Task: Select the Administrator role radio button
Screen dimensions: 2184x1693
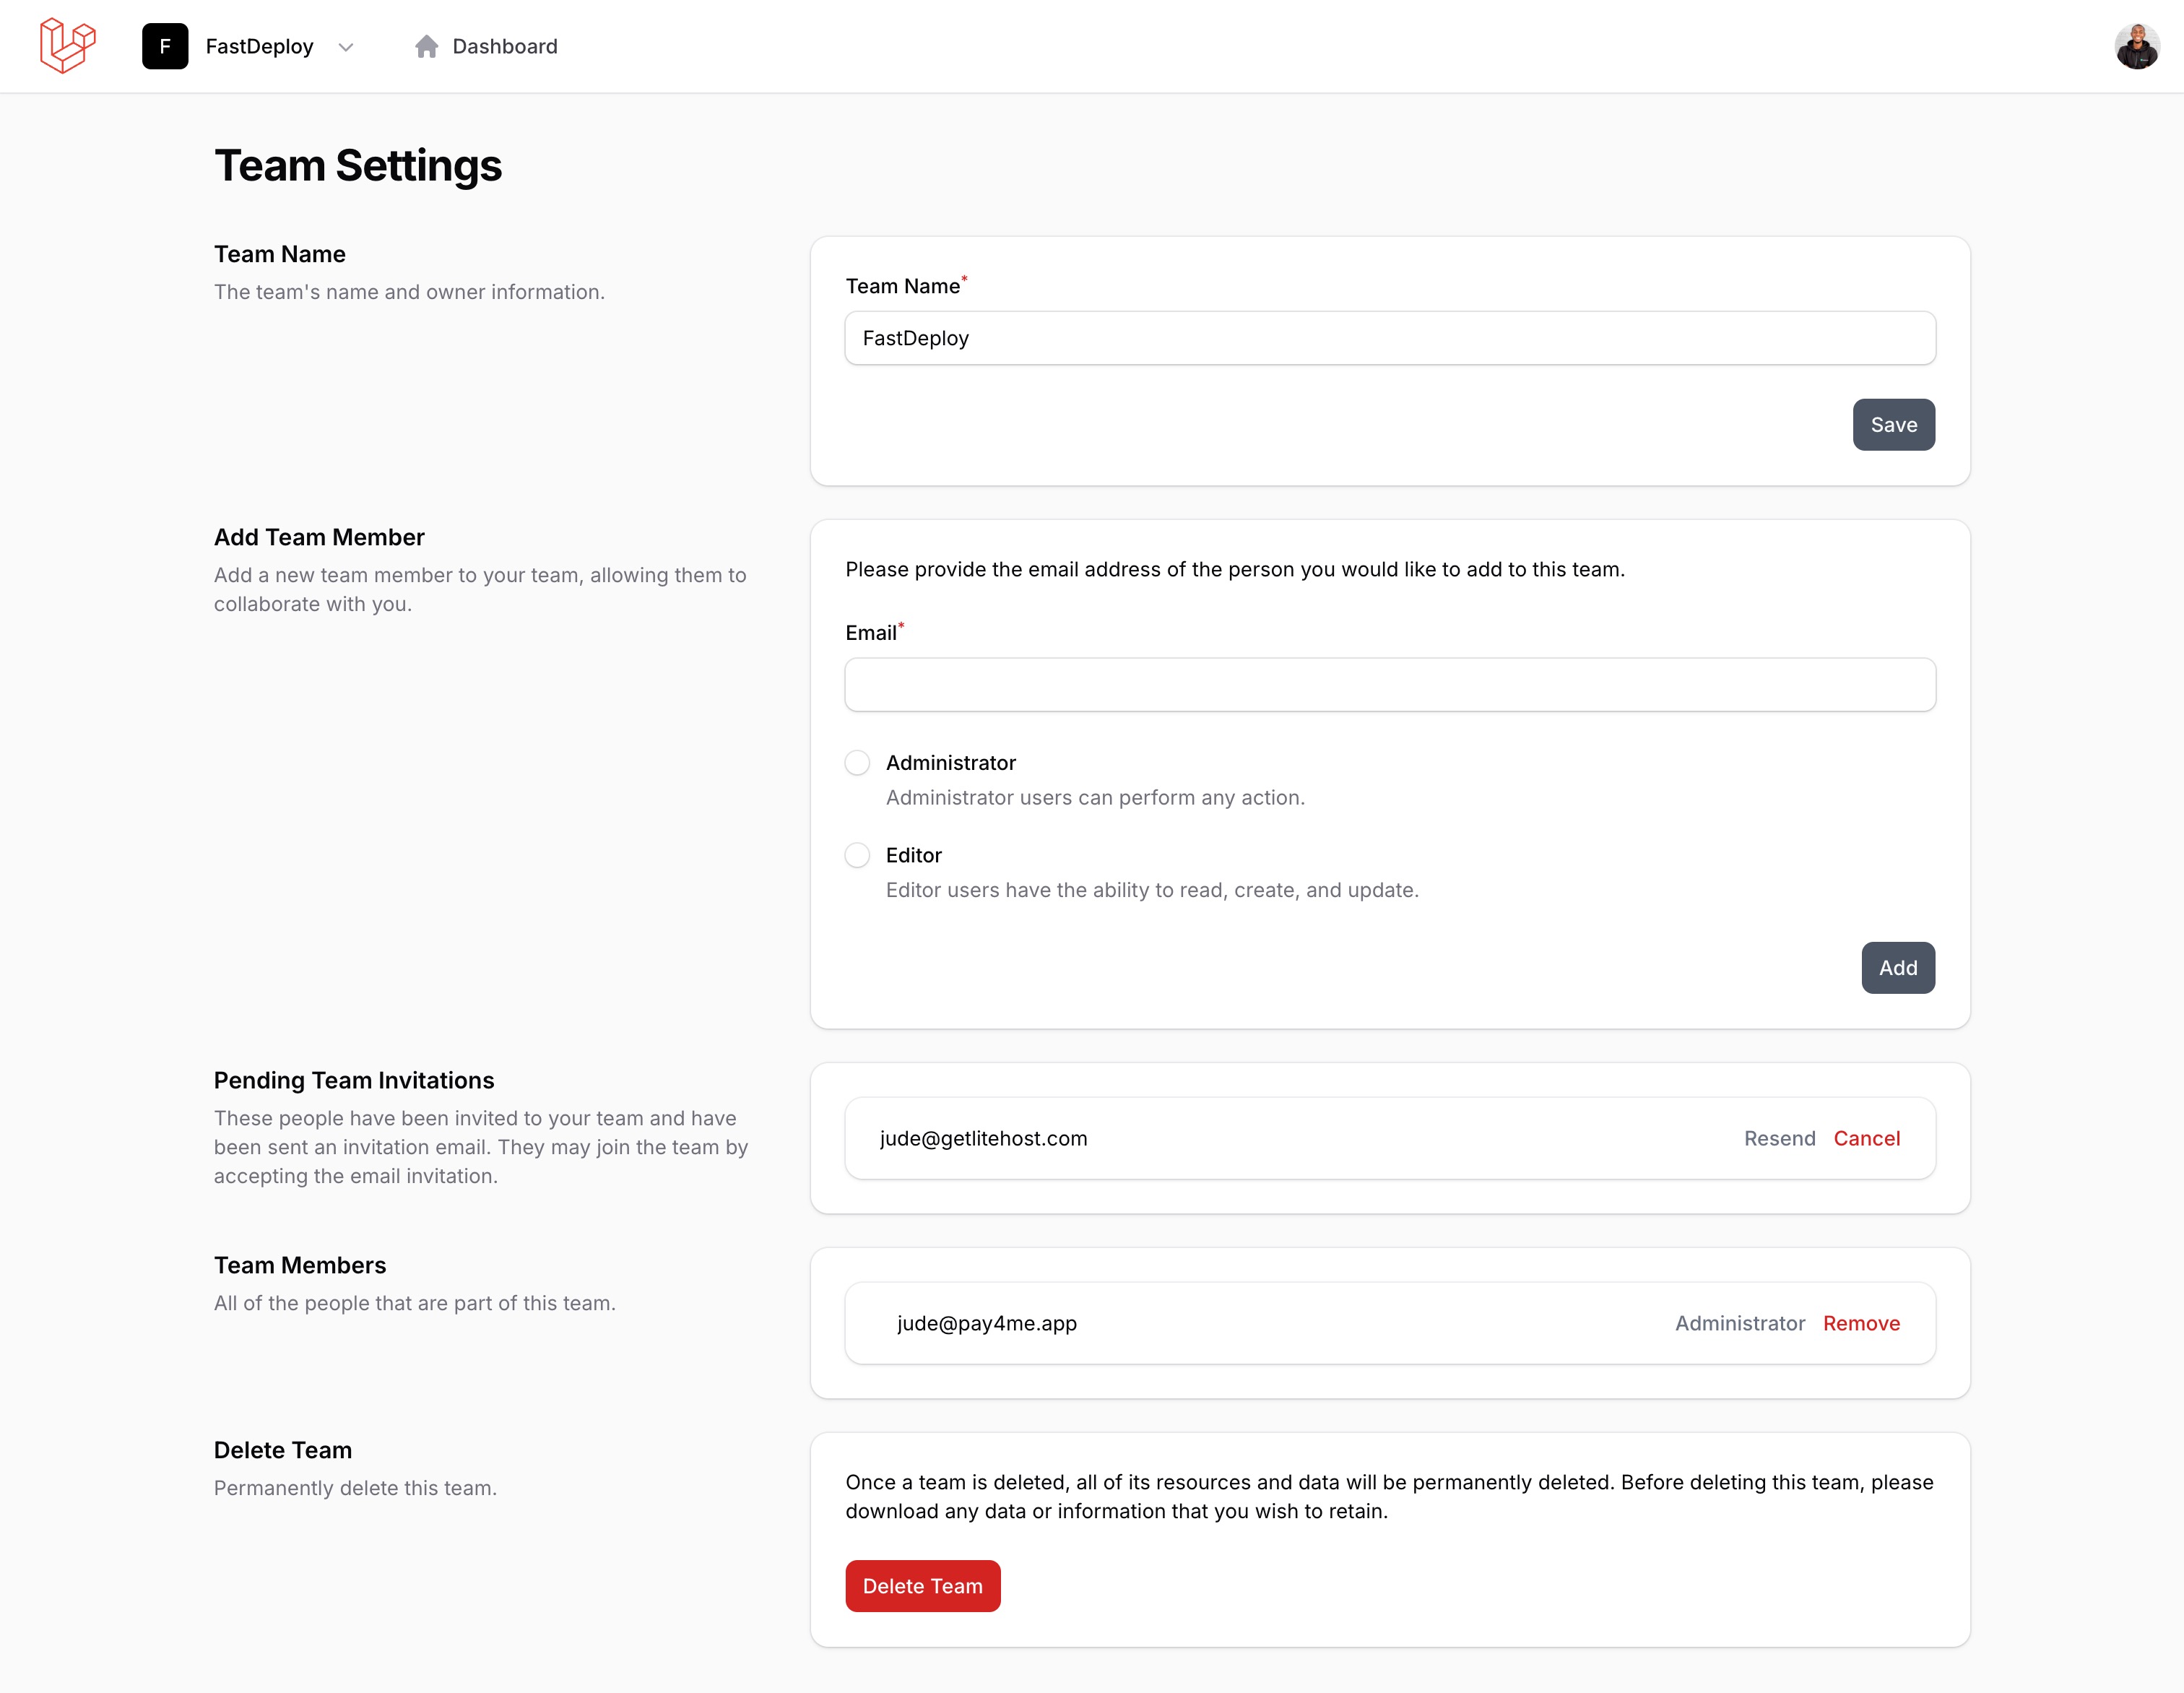Action: [857, 763]
